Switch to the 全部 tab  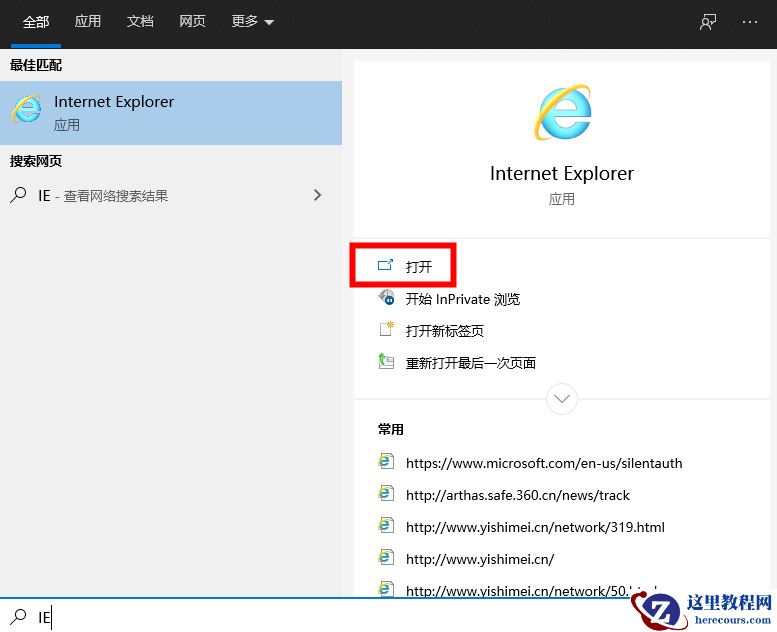click(x=36, y=22)
